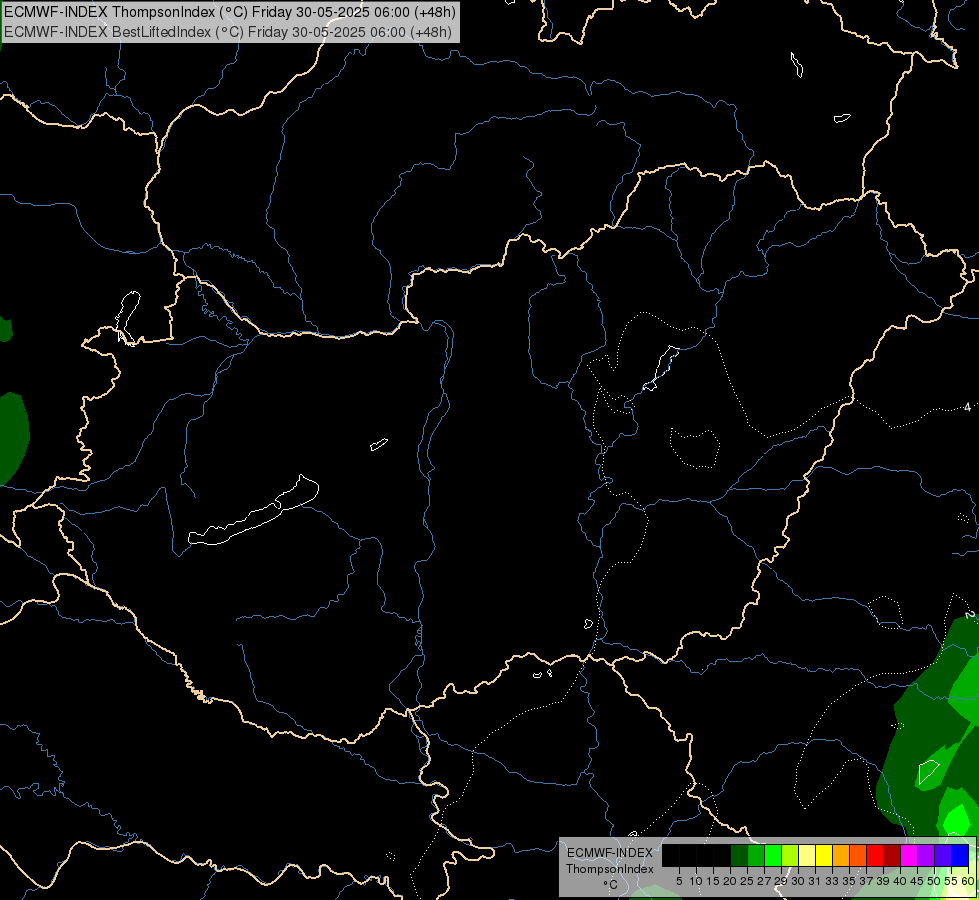Click the 'ThompsonIndex' label in the legend
The height and width of the screenshot is (900, 979).
click(x=610, y=869)
